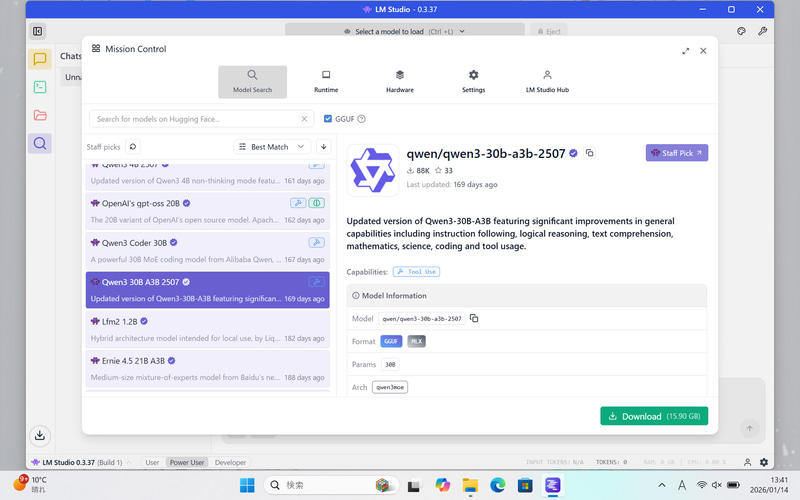This screenshot has width=800, height=500.
Task: Open the weather widget showing 10°C
Action: [30, 484]
